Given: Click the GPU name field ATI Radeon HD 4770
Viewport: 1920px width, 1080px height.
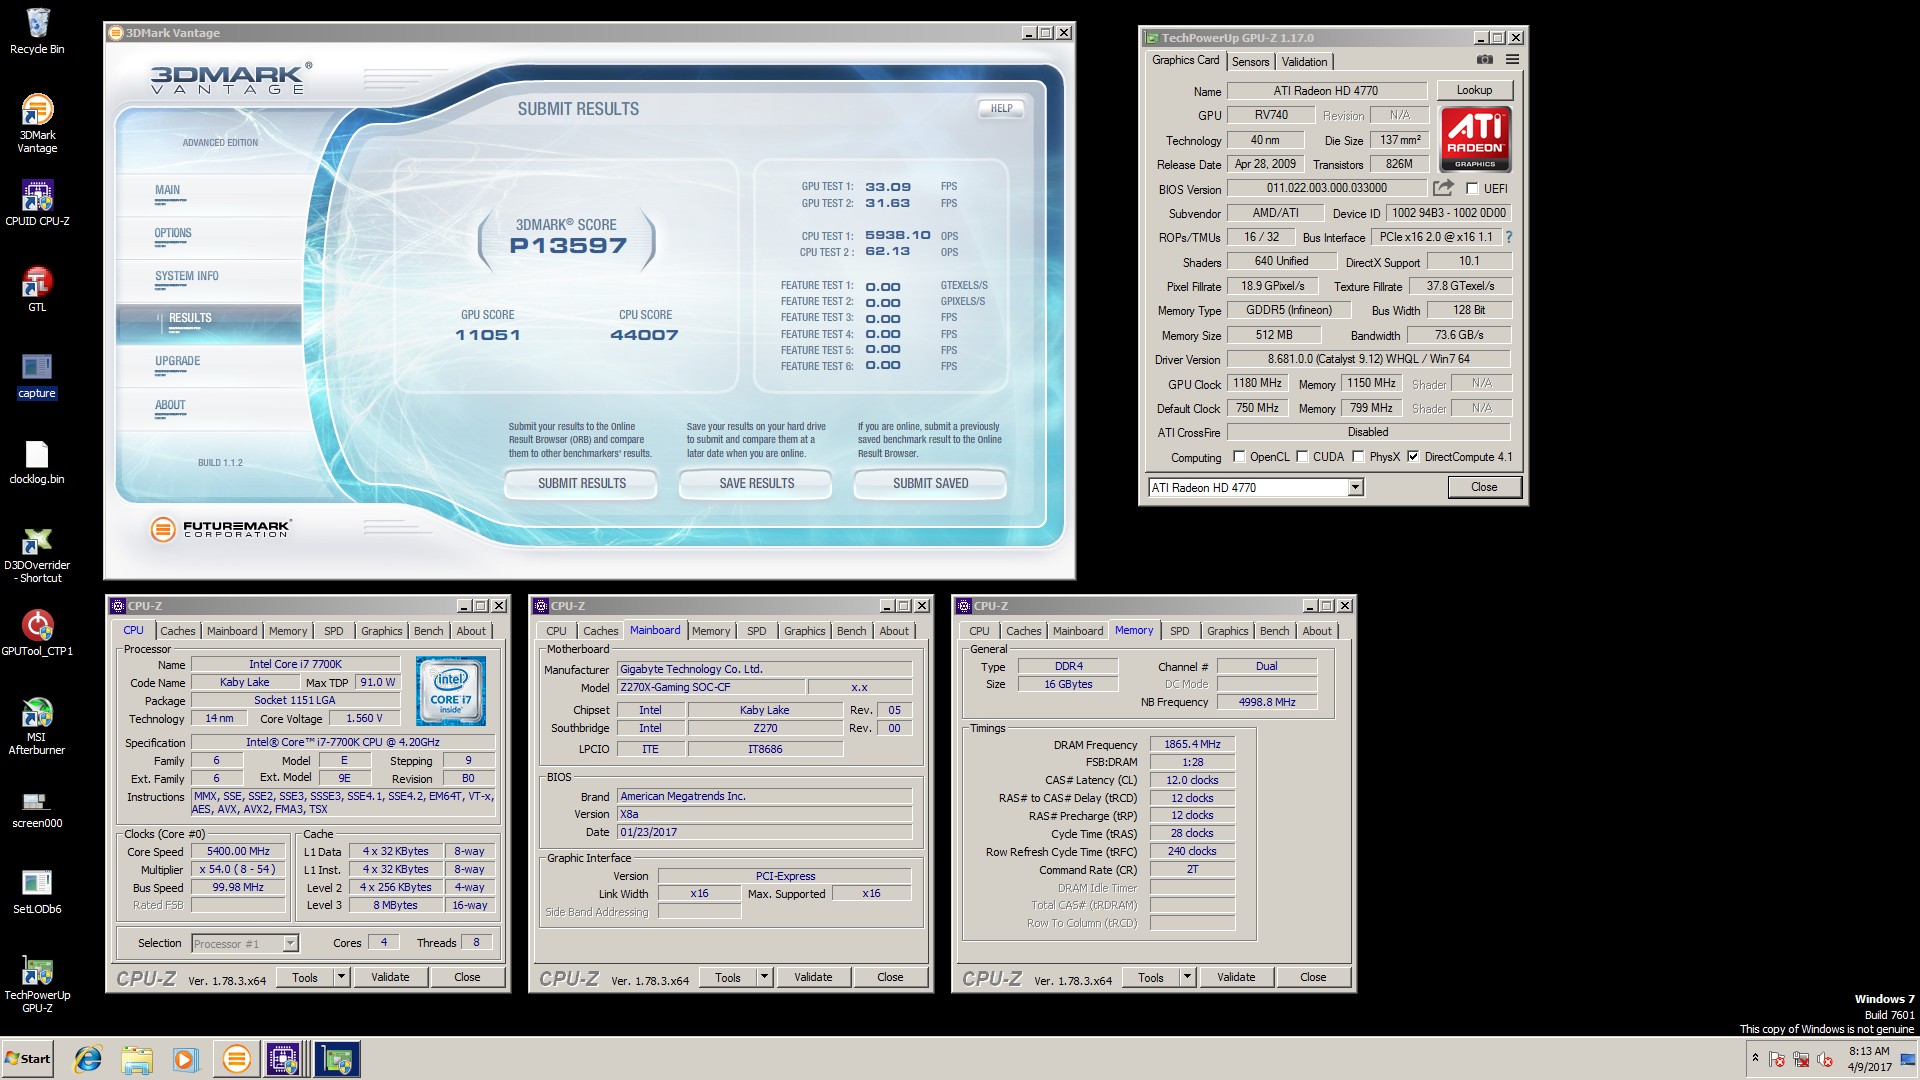Looking at the screenshot, I should pyautogui.click(x=1326, y=90).
